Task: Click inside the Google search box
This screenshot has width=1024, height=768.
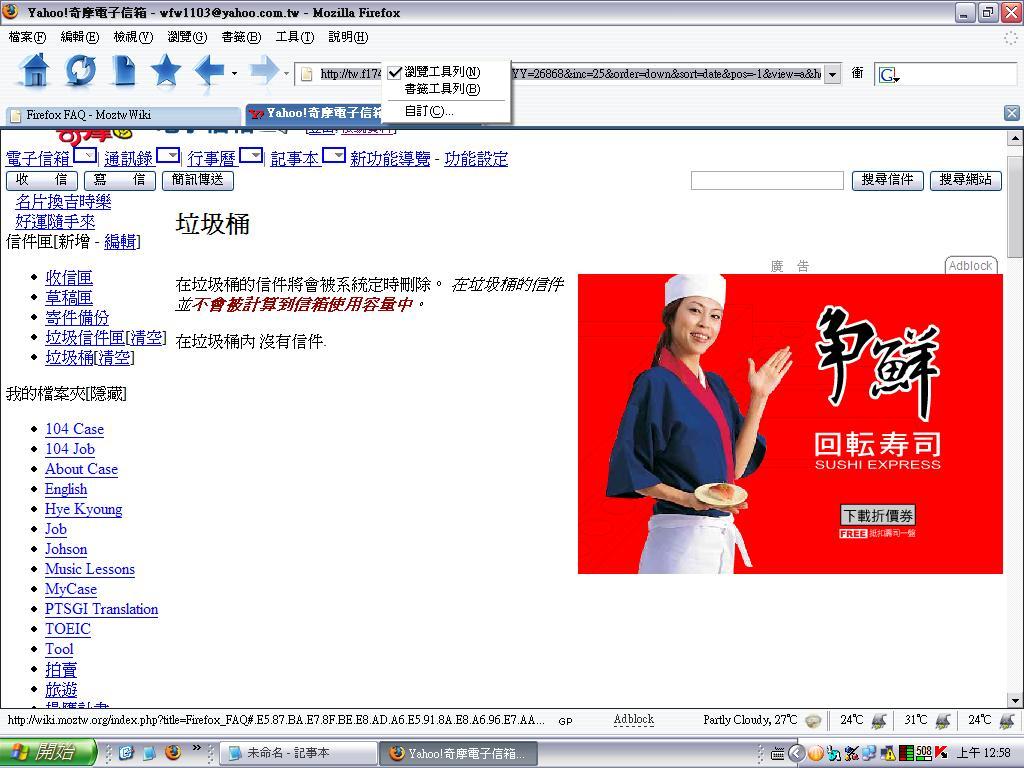Action: (x=959, y=74)
